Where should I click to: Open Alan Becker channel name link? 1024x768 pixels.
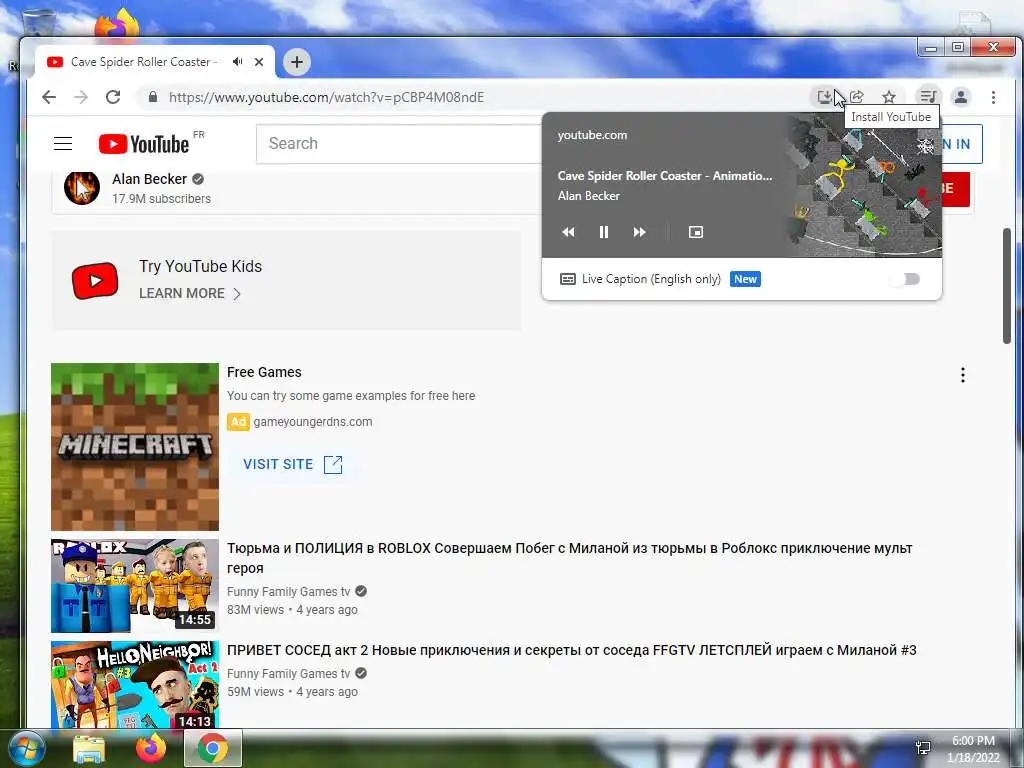coord(149,179)
